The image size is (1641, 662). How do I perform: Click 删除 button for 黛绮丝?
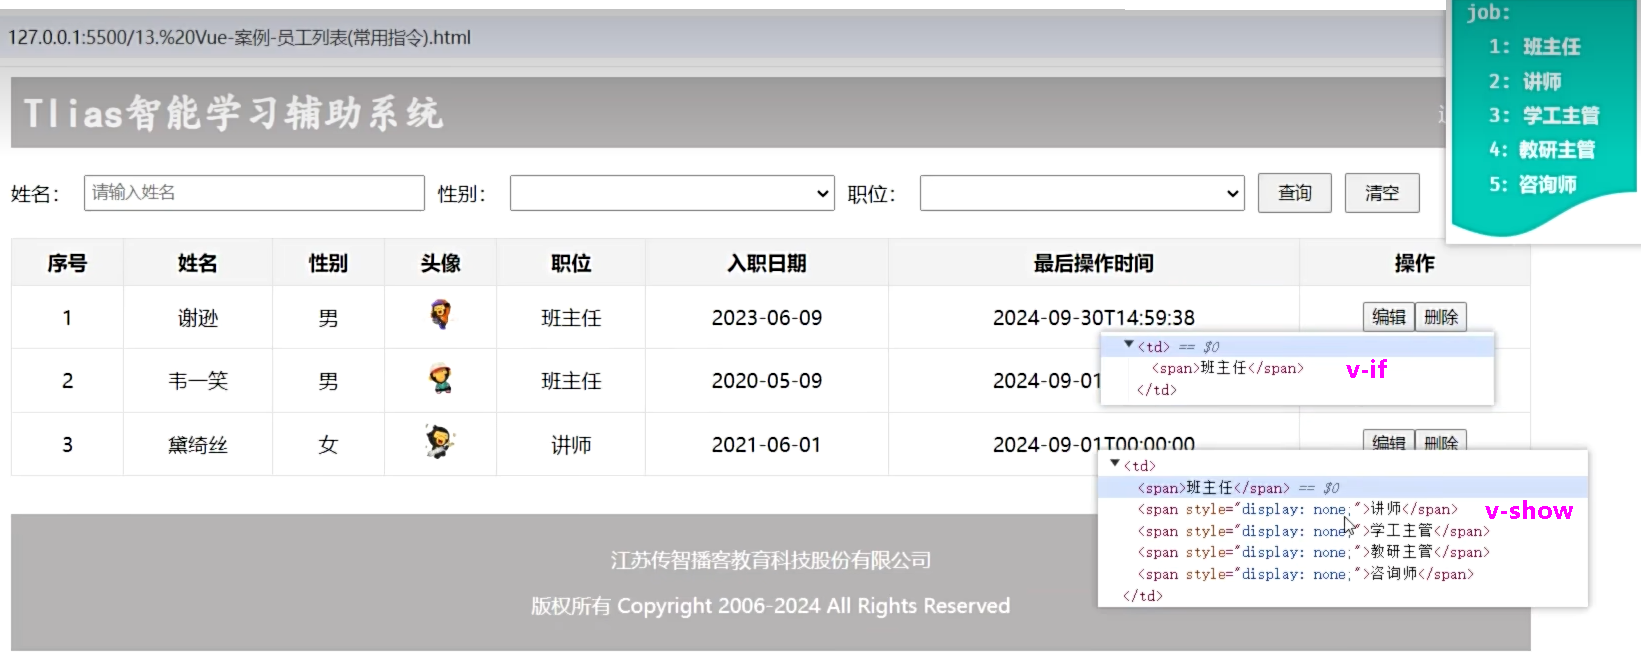[1441, 441]
